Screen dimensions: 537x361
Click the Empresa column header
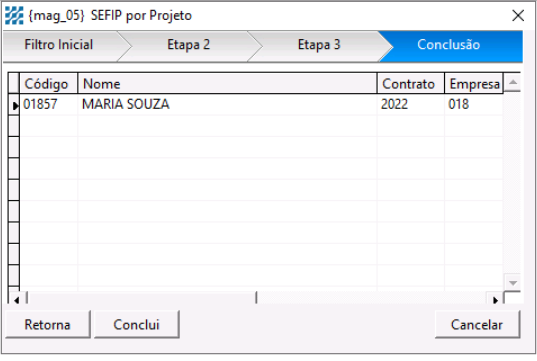point(474,83)
